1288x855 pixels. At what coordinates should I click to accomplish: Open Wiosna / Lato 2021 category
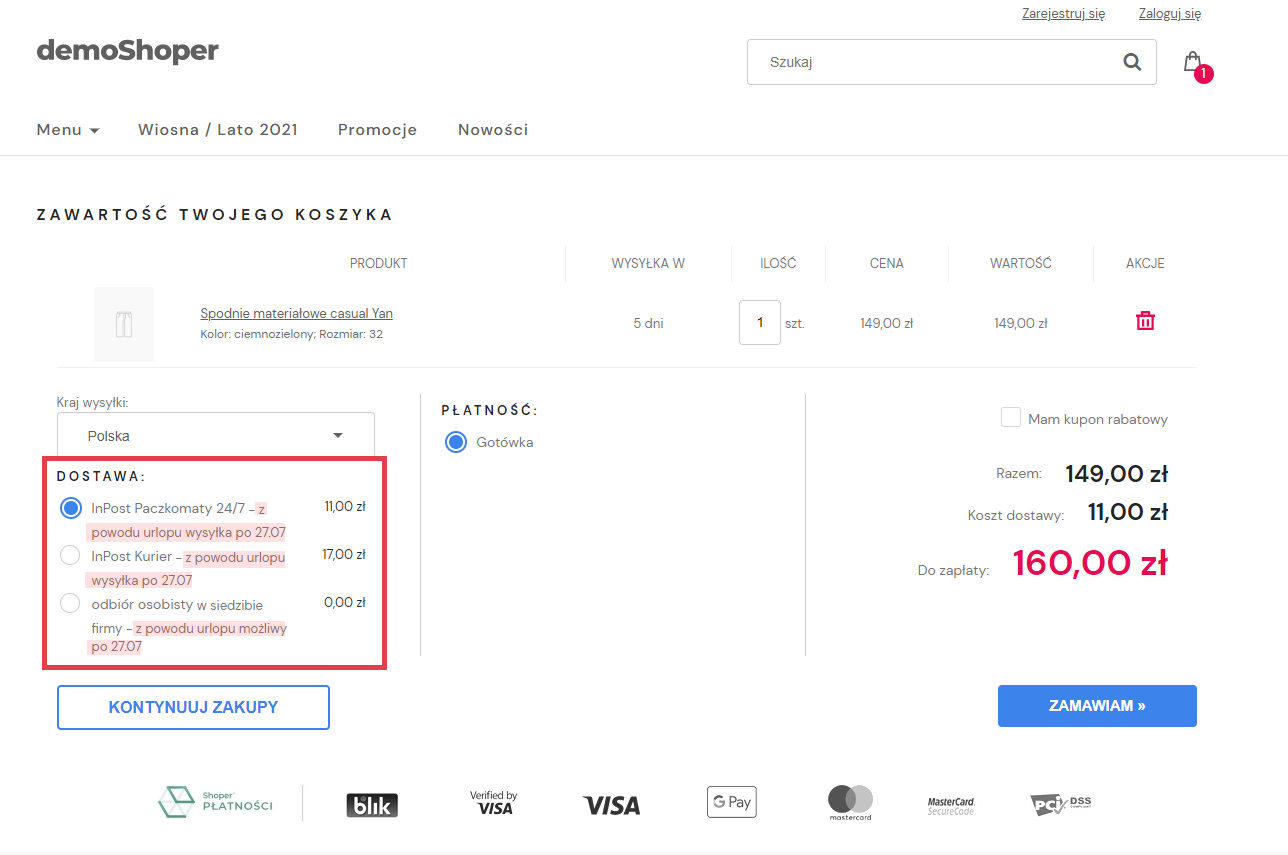[x=218, y=130]
